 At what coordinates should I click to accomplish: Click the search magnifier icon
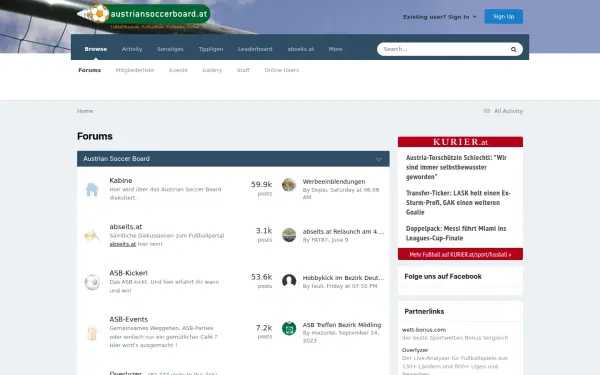[514, 49]
